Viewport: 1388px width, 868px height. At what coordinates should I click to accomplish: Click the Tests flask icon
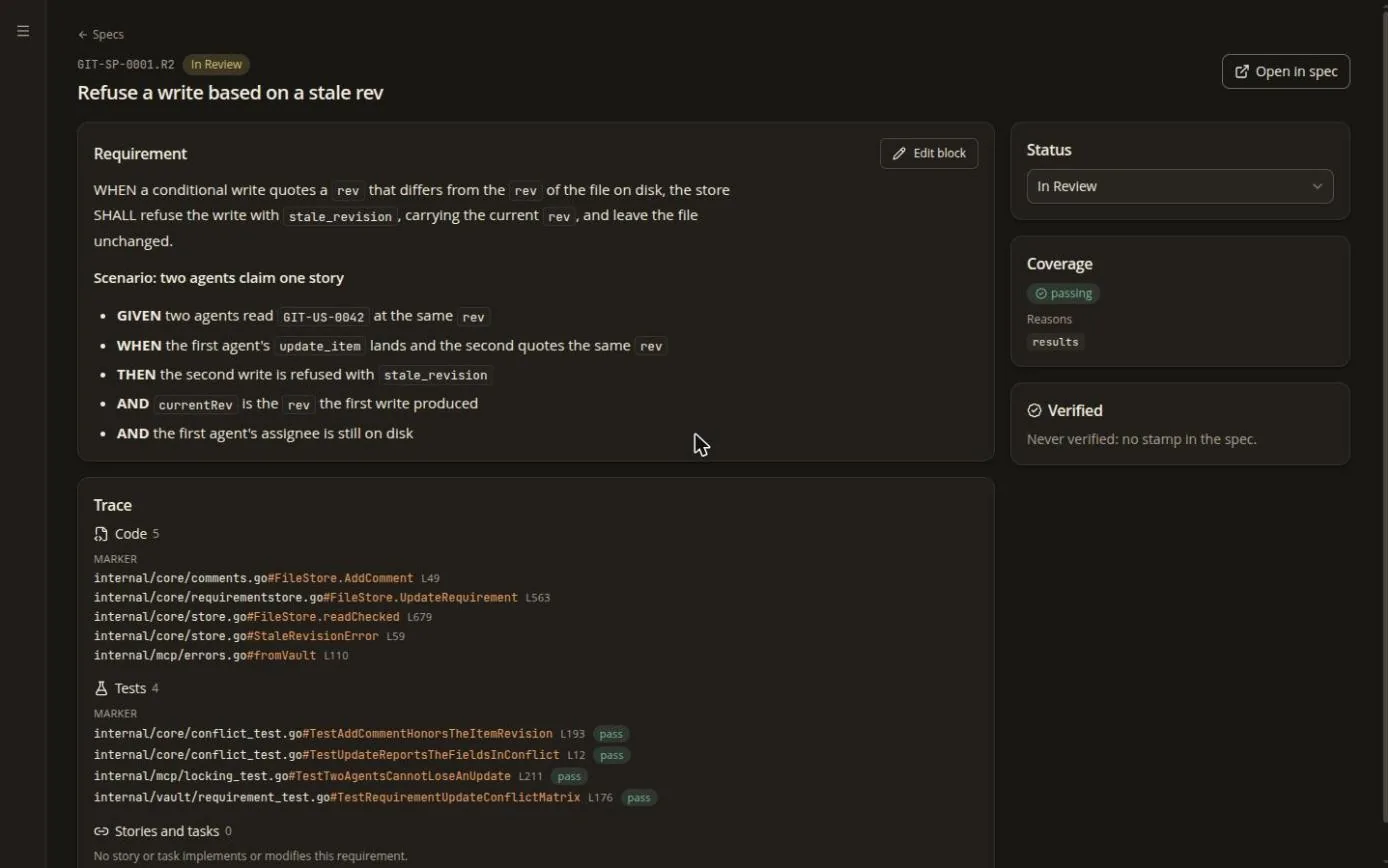point(101,688)
